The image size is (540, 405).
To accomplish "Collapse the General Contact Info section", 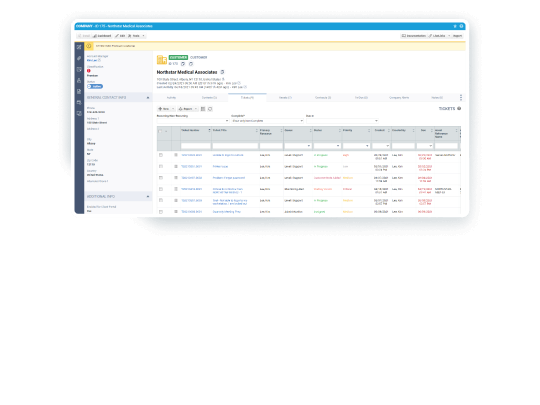I will (x=148, y=98).
